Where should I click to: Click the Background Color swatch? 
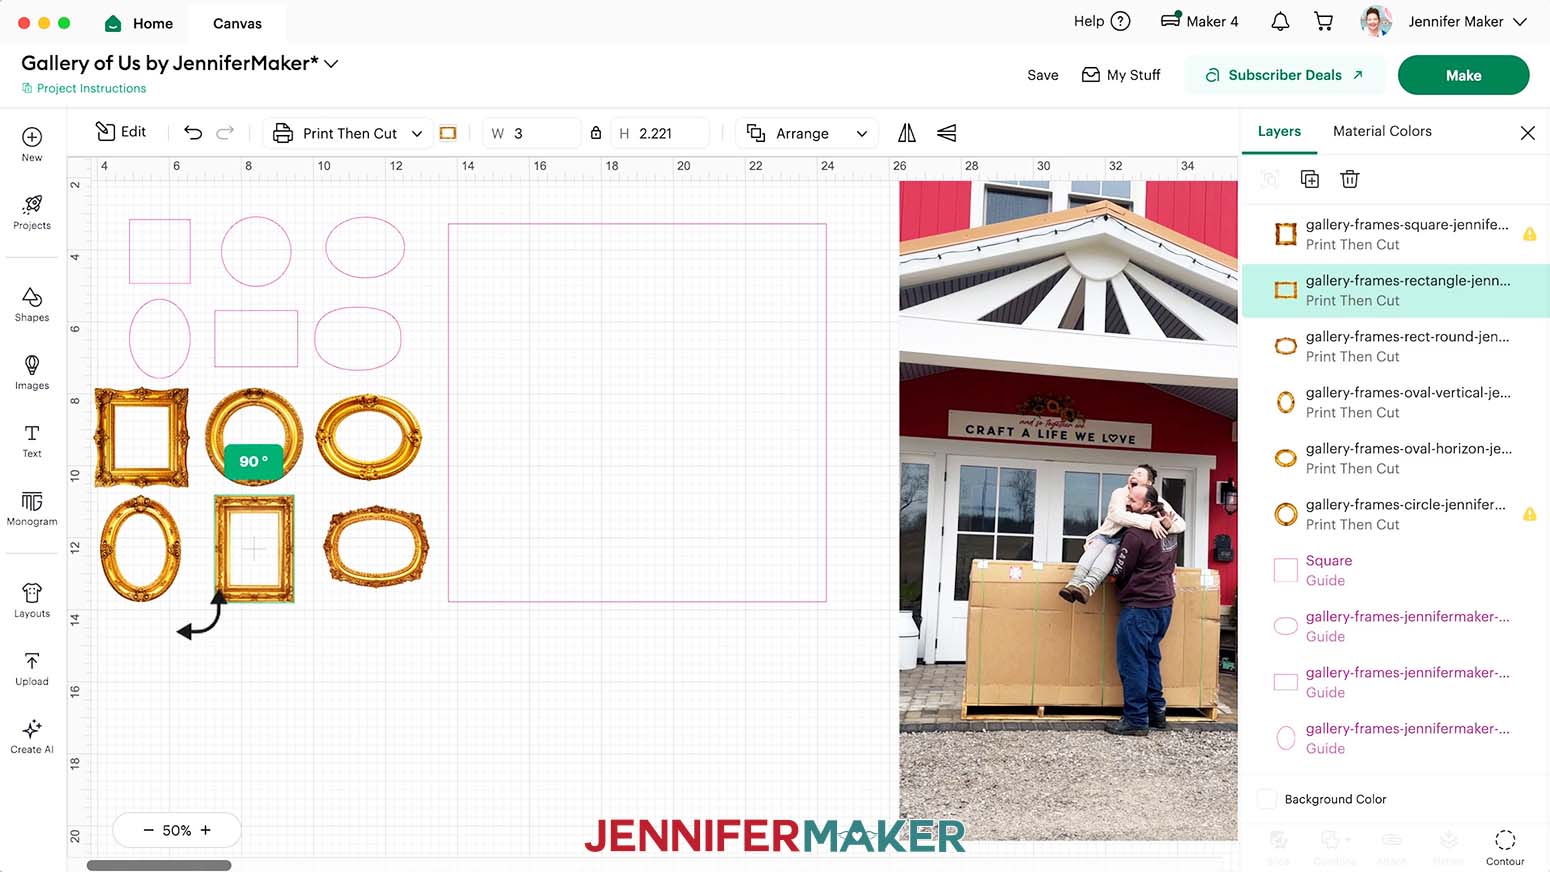[1267, 799]
